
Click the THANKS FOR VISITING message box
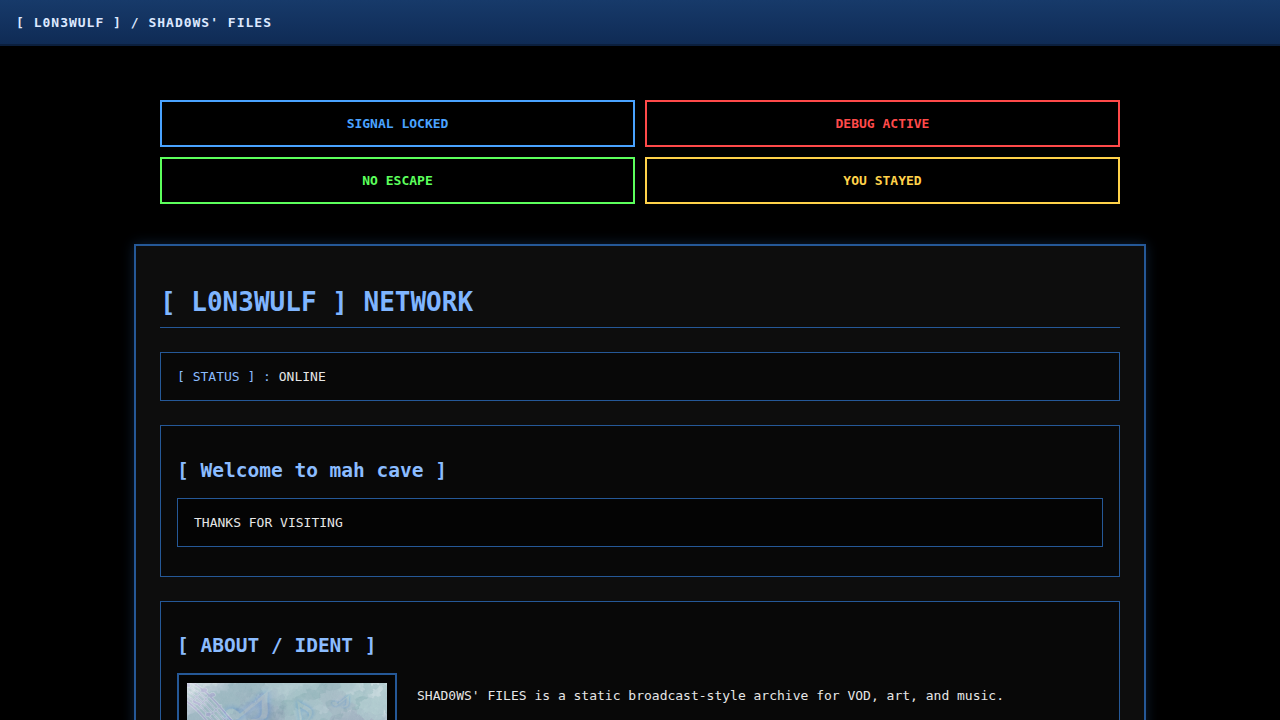click(640, 523)
